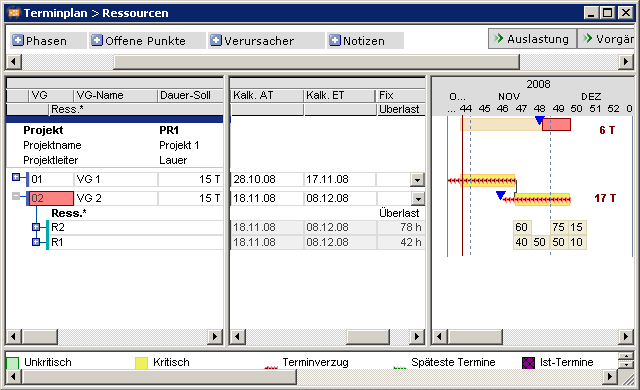The width and height of the screenshot is (640, 390).
Task: Maximize the Terminplan window
Action: click(x=608, y=13)
